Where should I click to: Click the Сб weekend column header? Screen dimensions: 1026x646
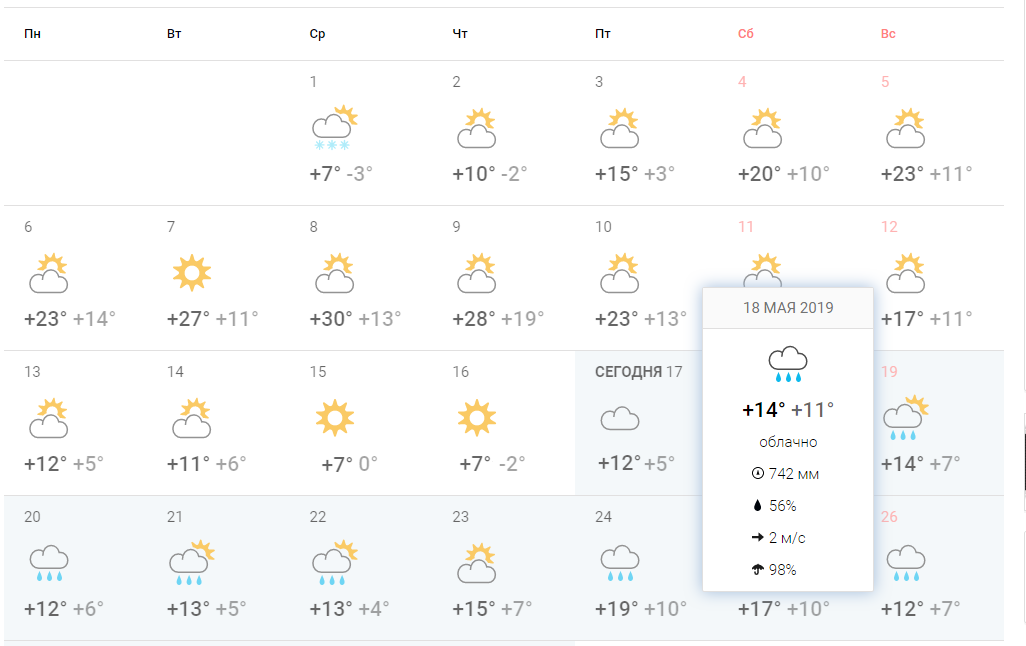click(746, 33)
